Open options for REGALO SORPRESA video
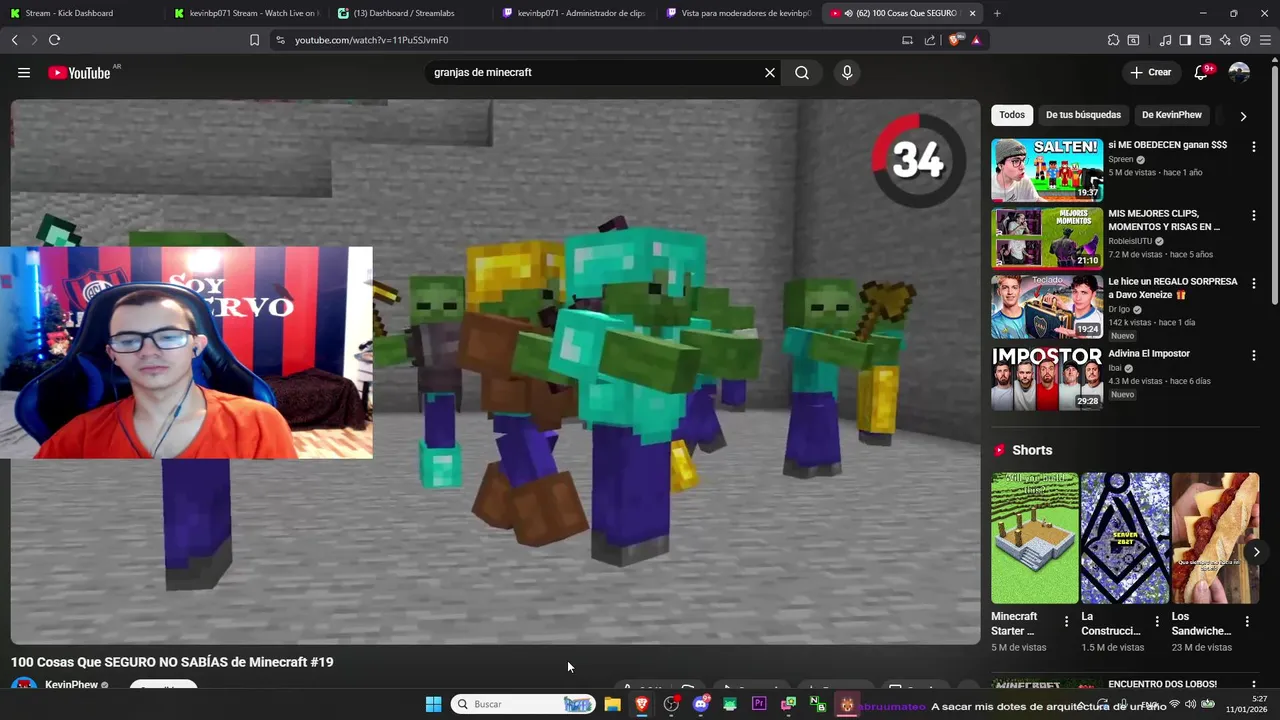The width and height of the screenshot is (1280, 720). (1253, 283)
